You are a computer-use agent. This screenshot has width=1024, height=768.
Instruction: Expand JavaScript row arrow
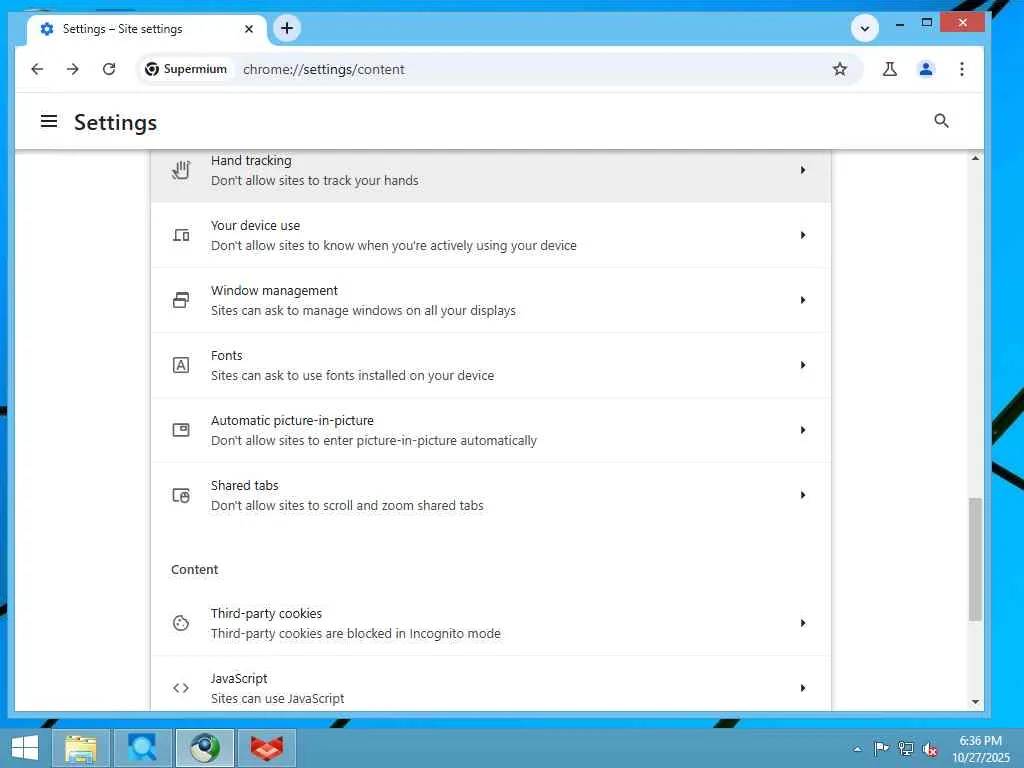(x=803, y=688)
